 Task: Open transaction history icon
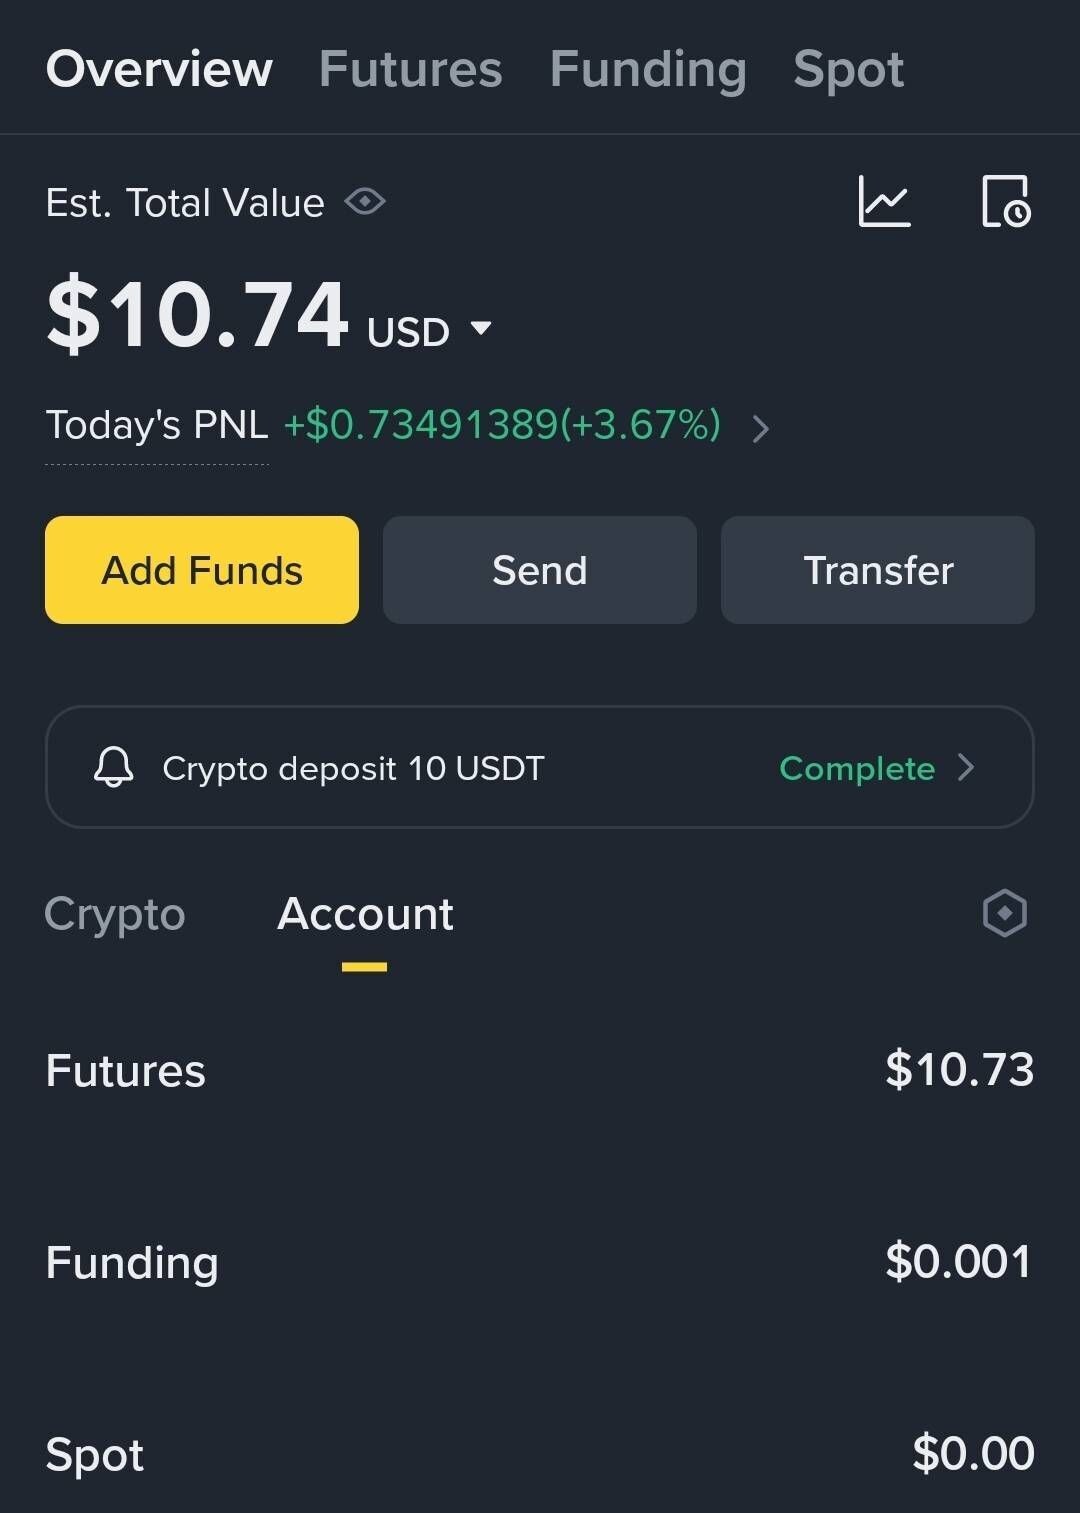pyautogui.click(x=1005, y=202)
